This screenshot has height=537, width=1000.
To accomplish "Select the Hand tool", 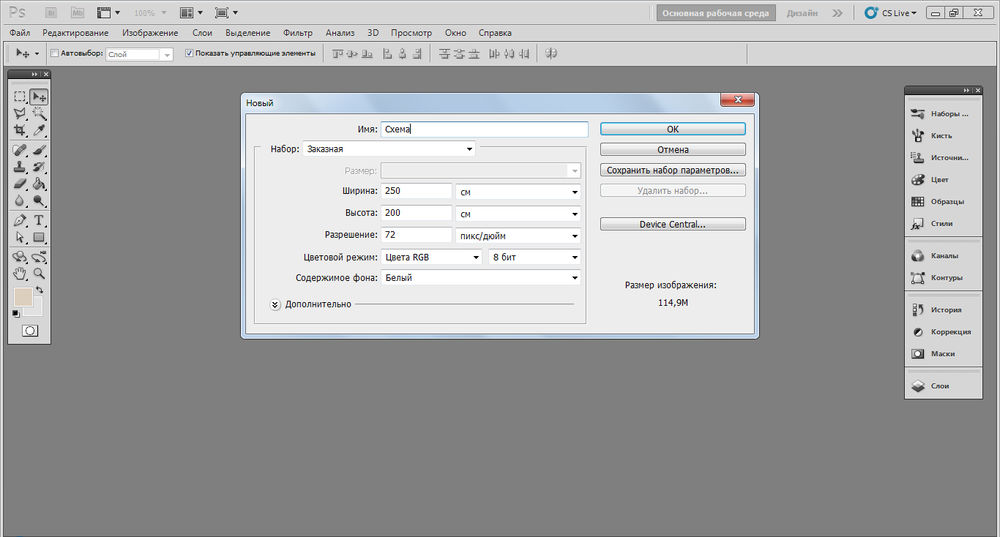I will tap(20, 272).
